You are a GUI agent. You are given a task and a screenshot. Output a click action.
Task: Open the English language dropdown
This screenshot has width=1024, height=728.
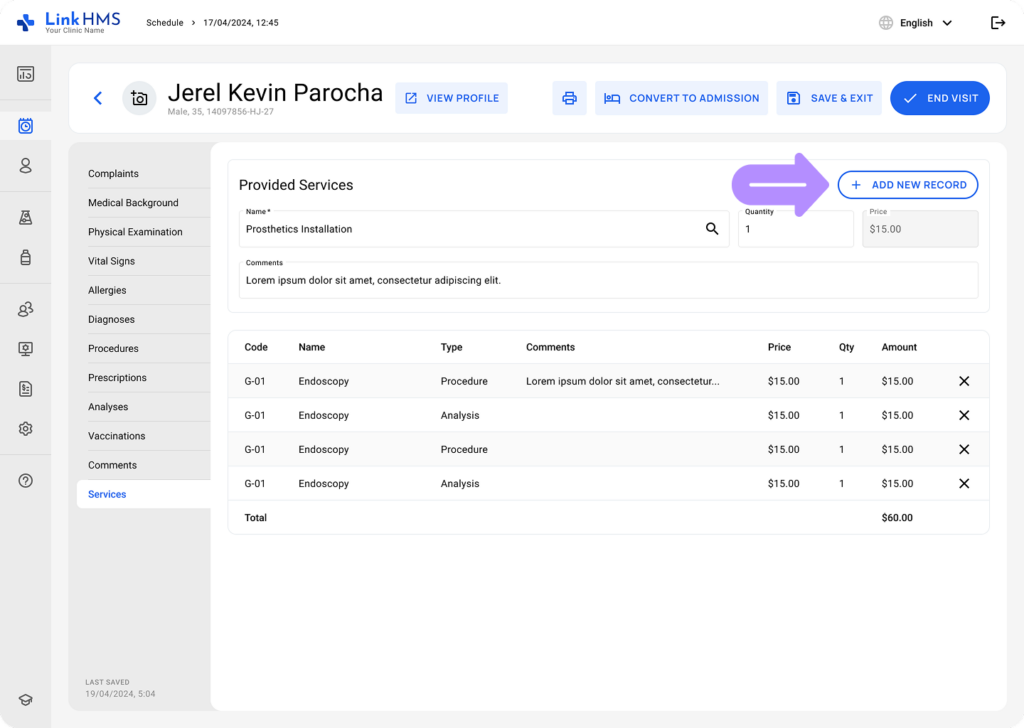(x=914, y=22)
